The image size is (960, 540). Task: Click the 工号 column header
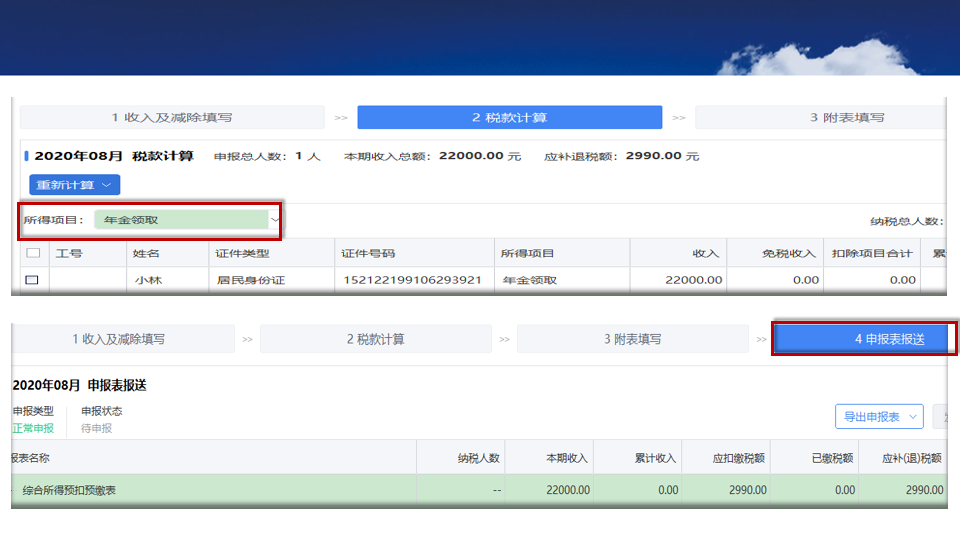pos(69,253)
